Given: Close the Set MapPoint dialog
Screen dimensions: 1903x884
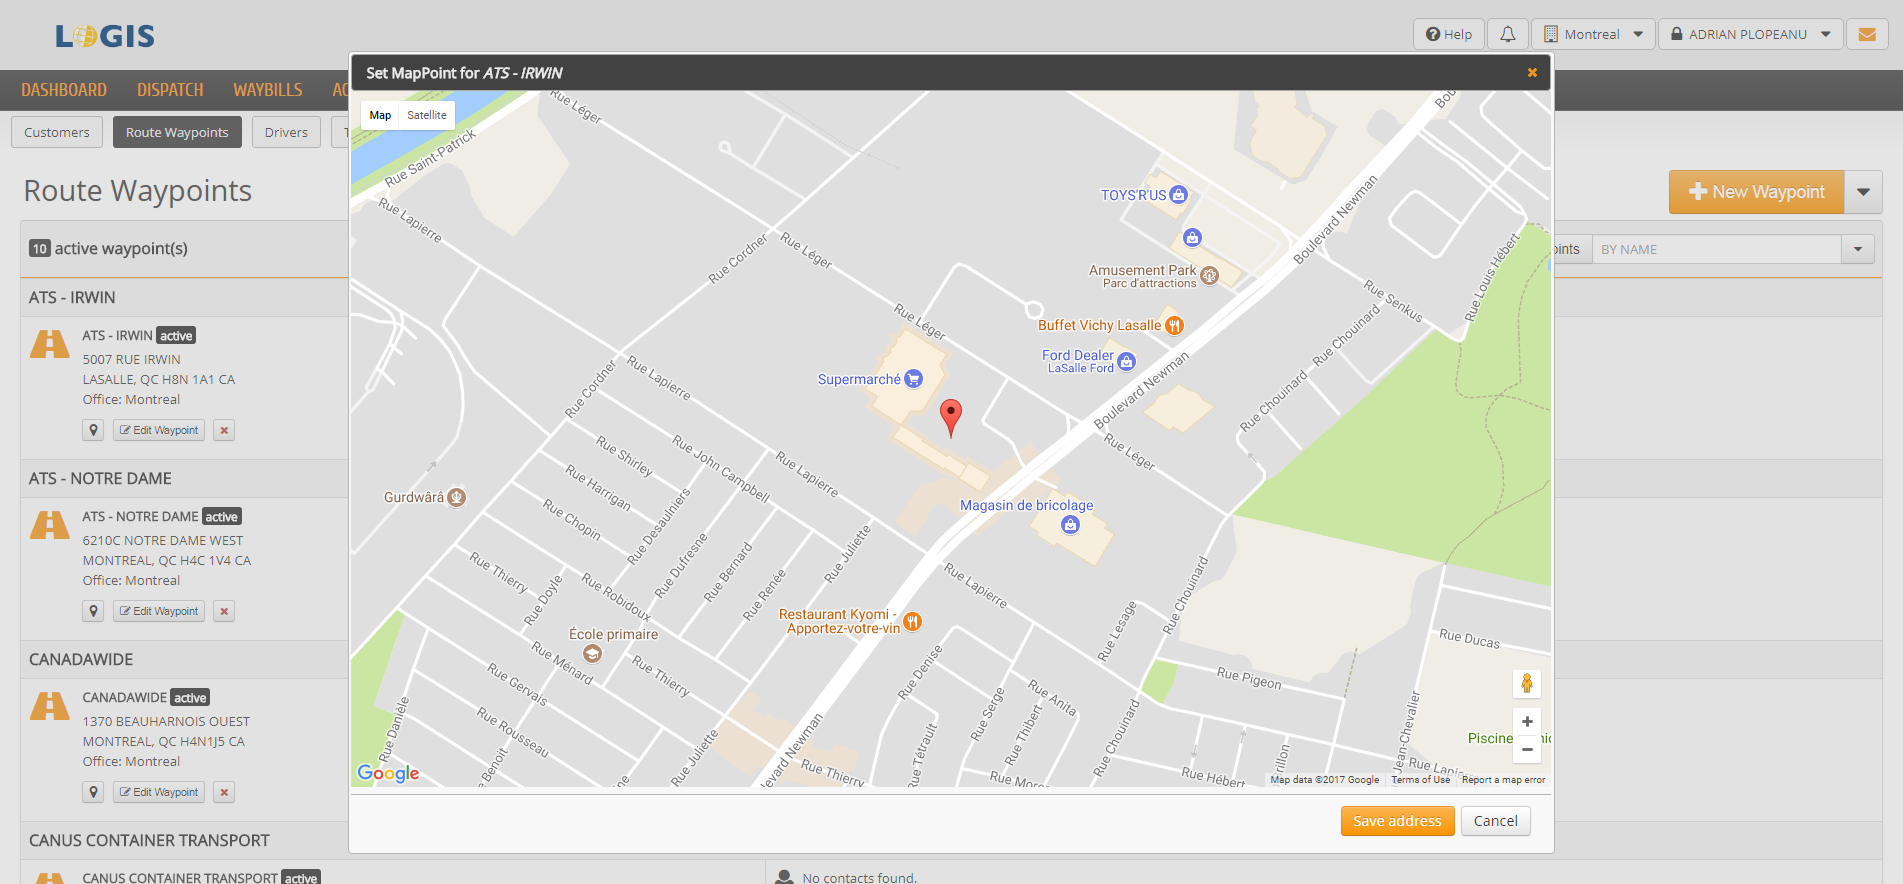Looking at the screenshot, I should point(1531,73).
